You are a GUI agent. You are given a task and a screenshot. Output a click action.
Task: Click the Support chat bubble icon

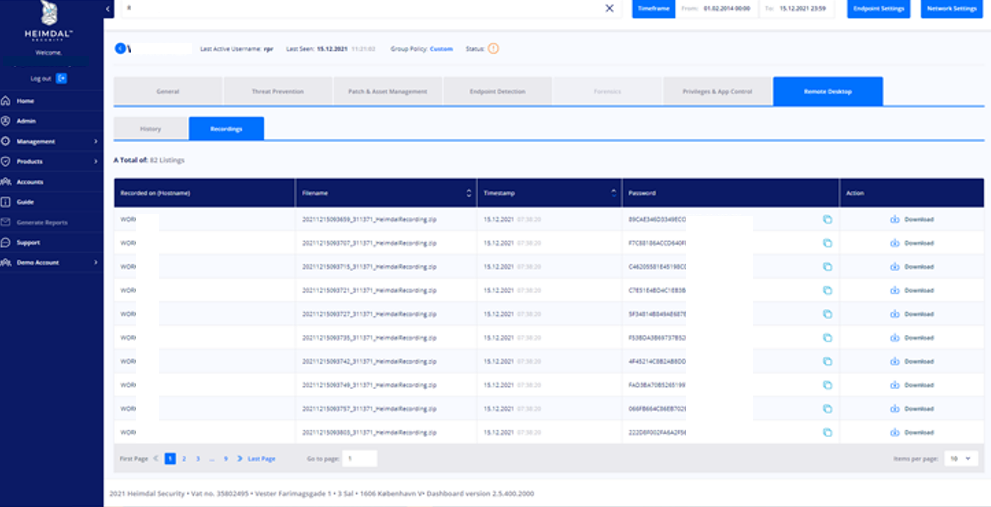click(6, 242)
